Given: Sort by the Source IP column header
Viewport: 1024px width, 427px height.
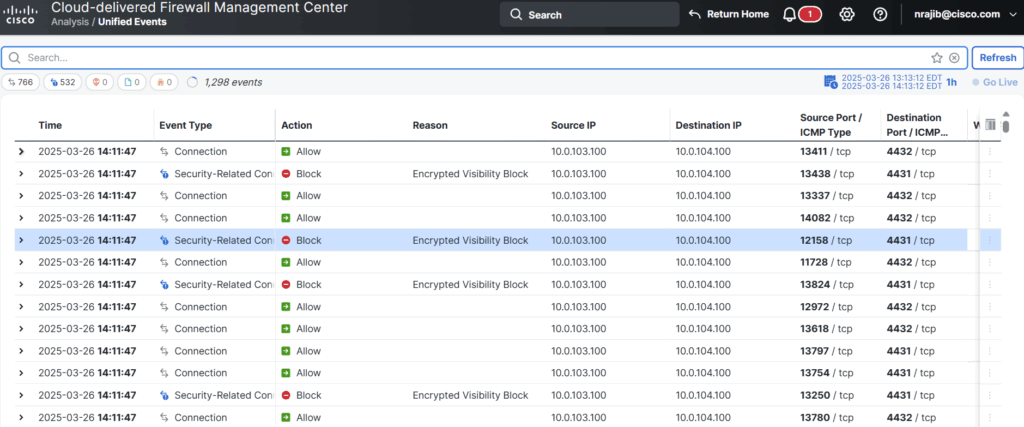Looking at the screenshot, I should 573,125.
